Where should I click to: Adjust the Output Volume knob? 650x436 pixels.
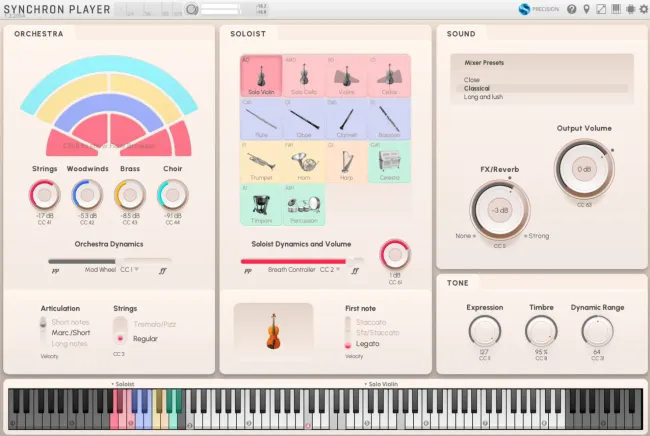pos(584,169)
